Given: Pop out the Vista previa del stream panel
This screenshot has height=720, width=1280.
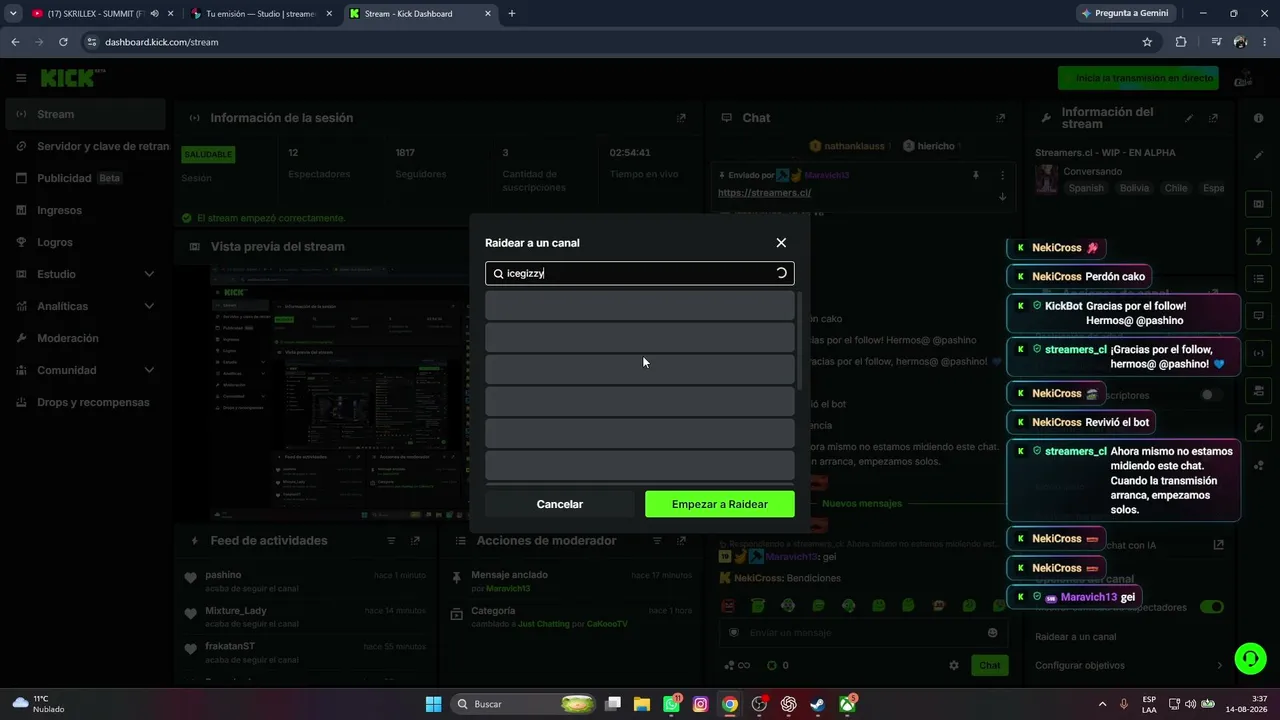Looking at the screenshot, I should (x=681, y=246).
